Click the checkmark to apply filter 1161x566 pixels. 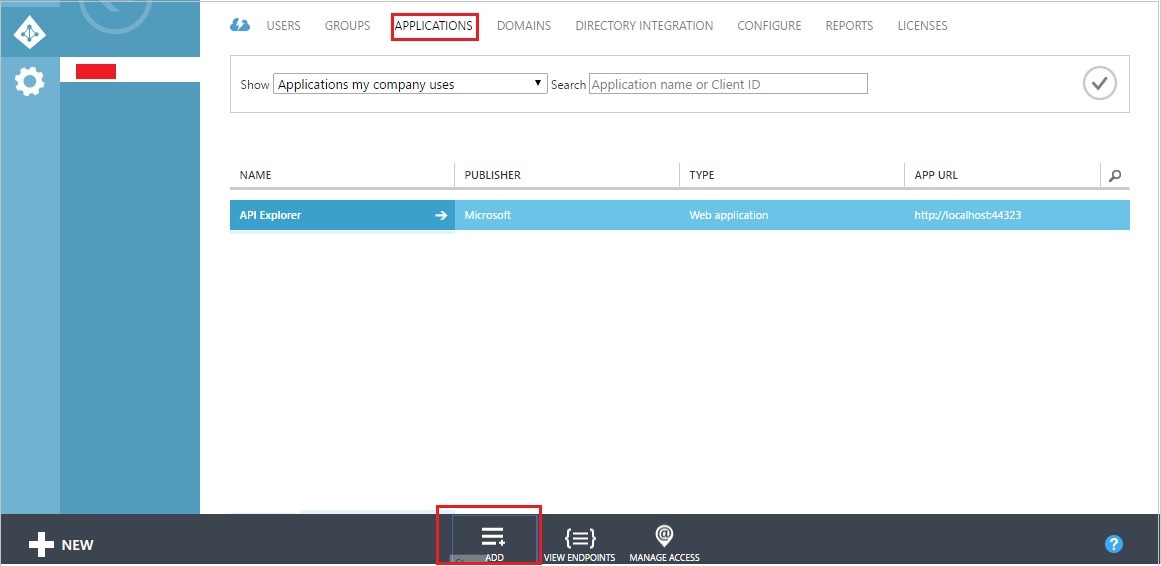click(x=1100, y=84)
